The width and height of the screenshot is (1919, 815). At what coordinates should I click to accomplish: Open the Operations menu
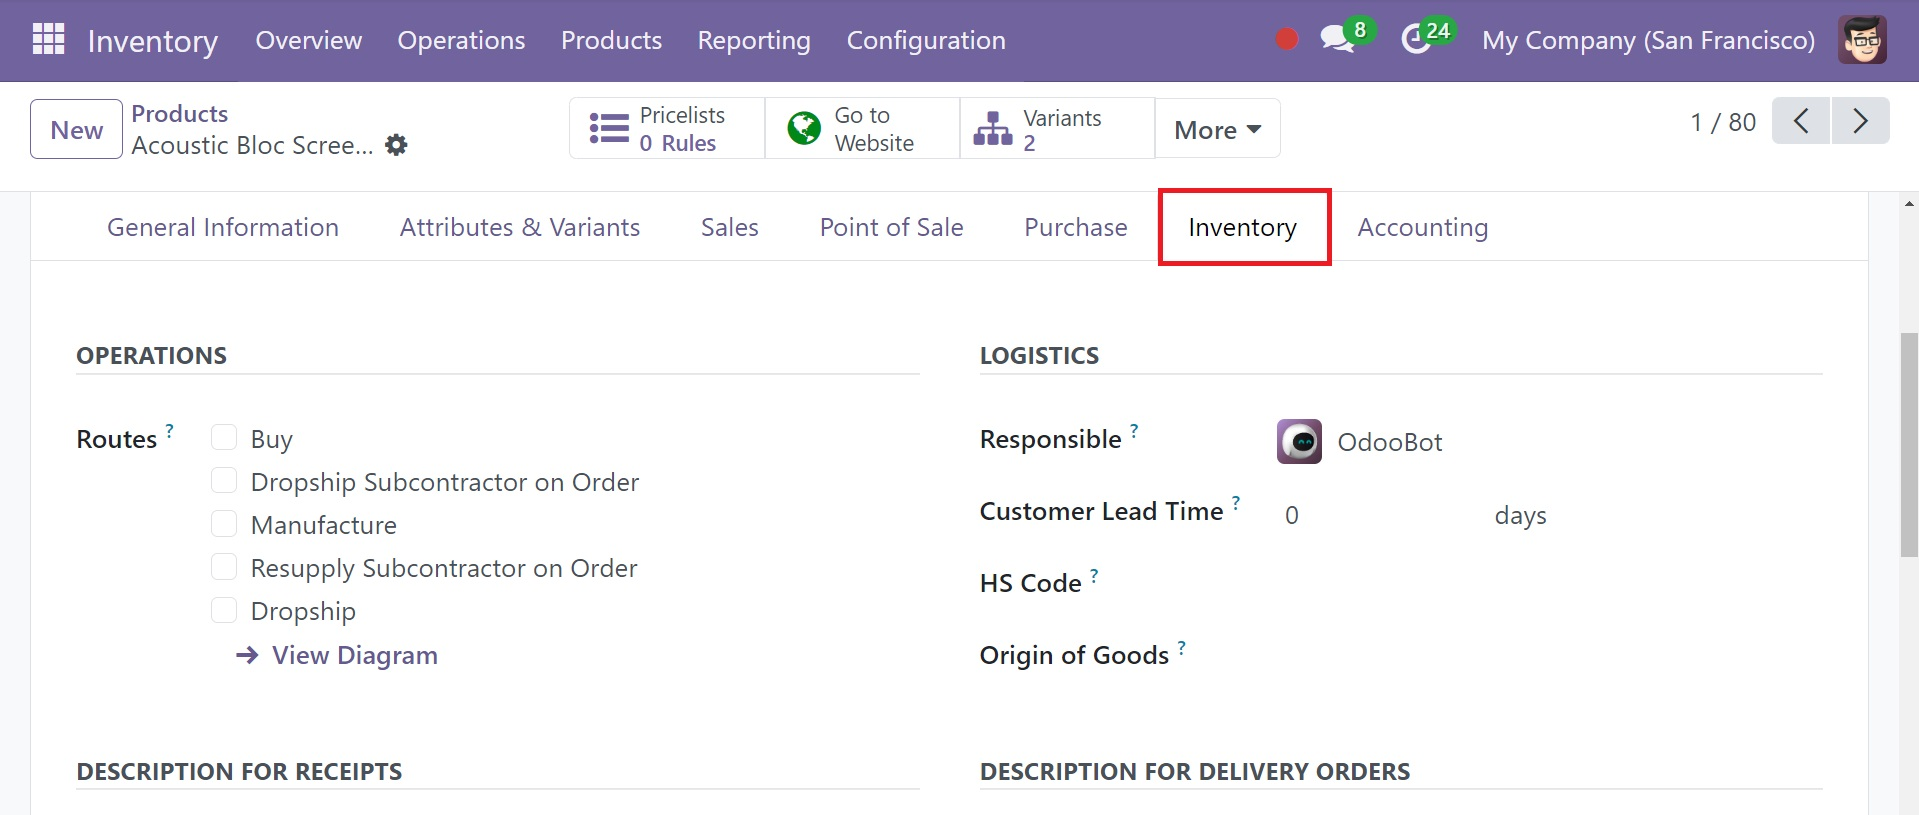461,40
